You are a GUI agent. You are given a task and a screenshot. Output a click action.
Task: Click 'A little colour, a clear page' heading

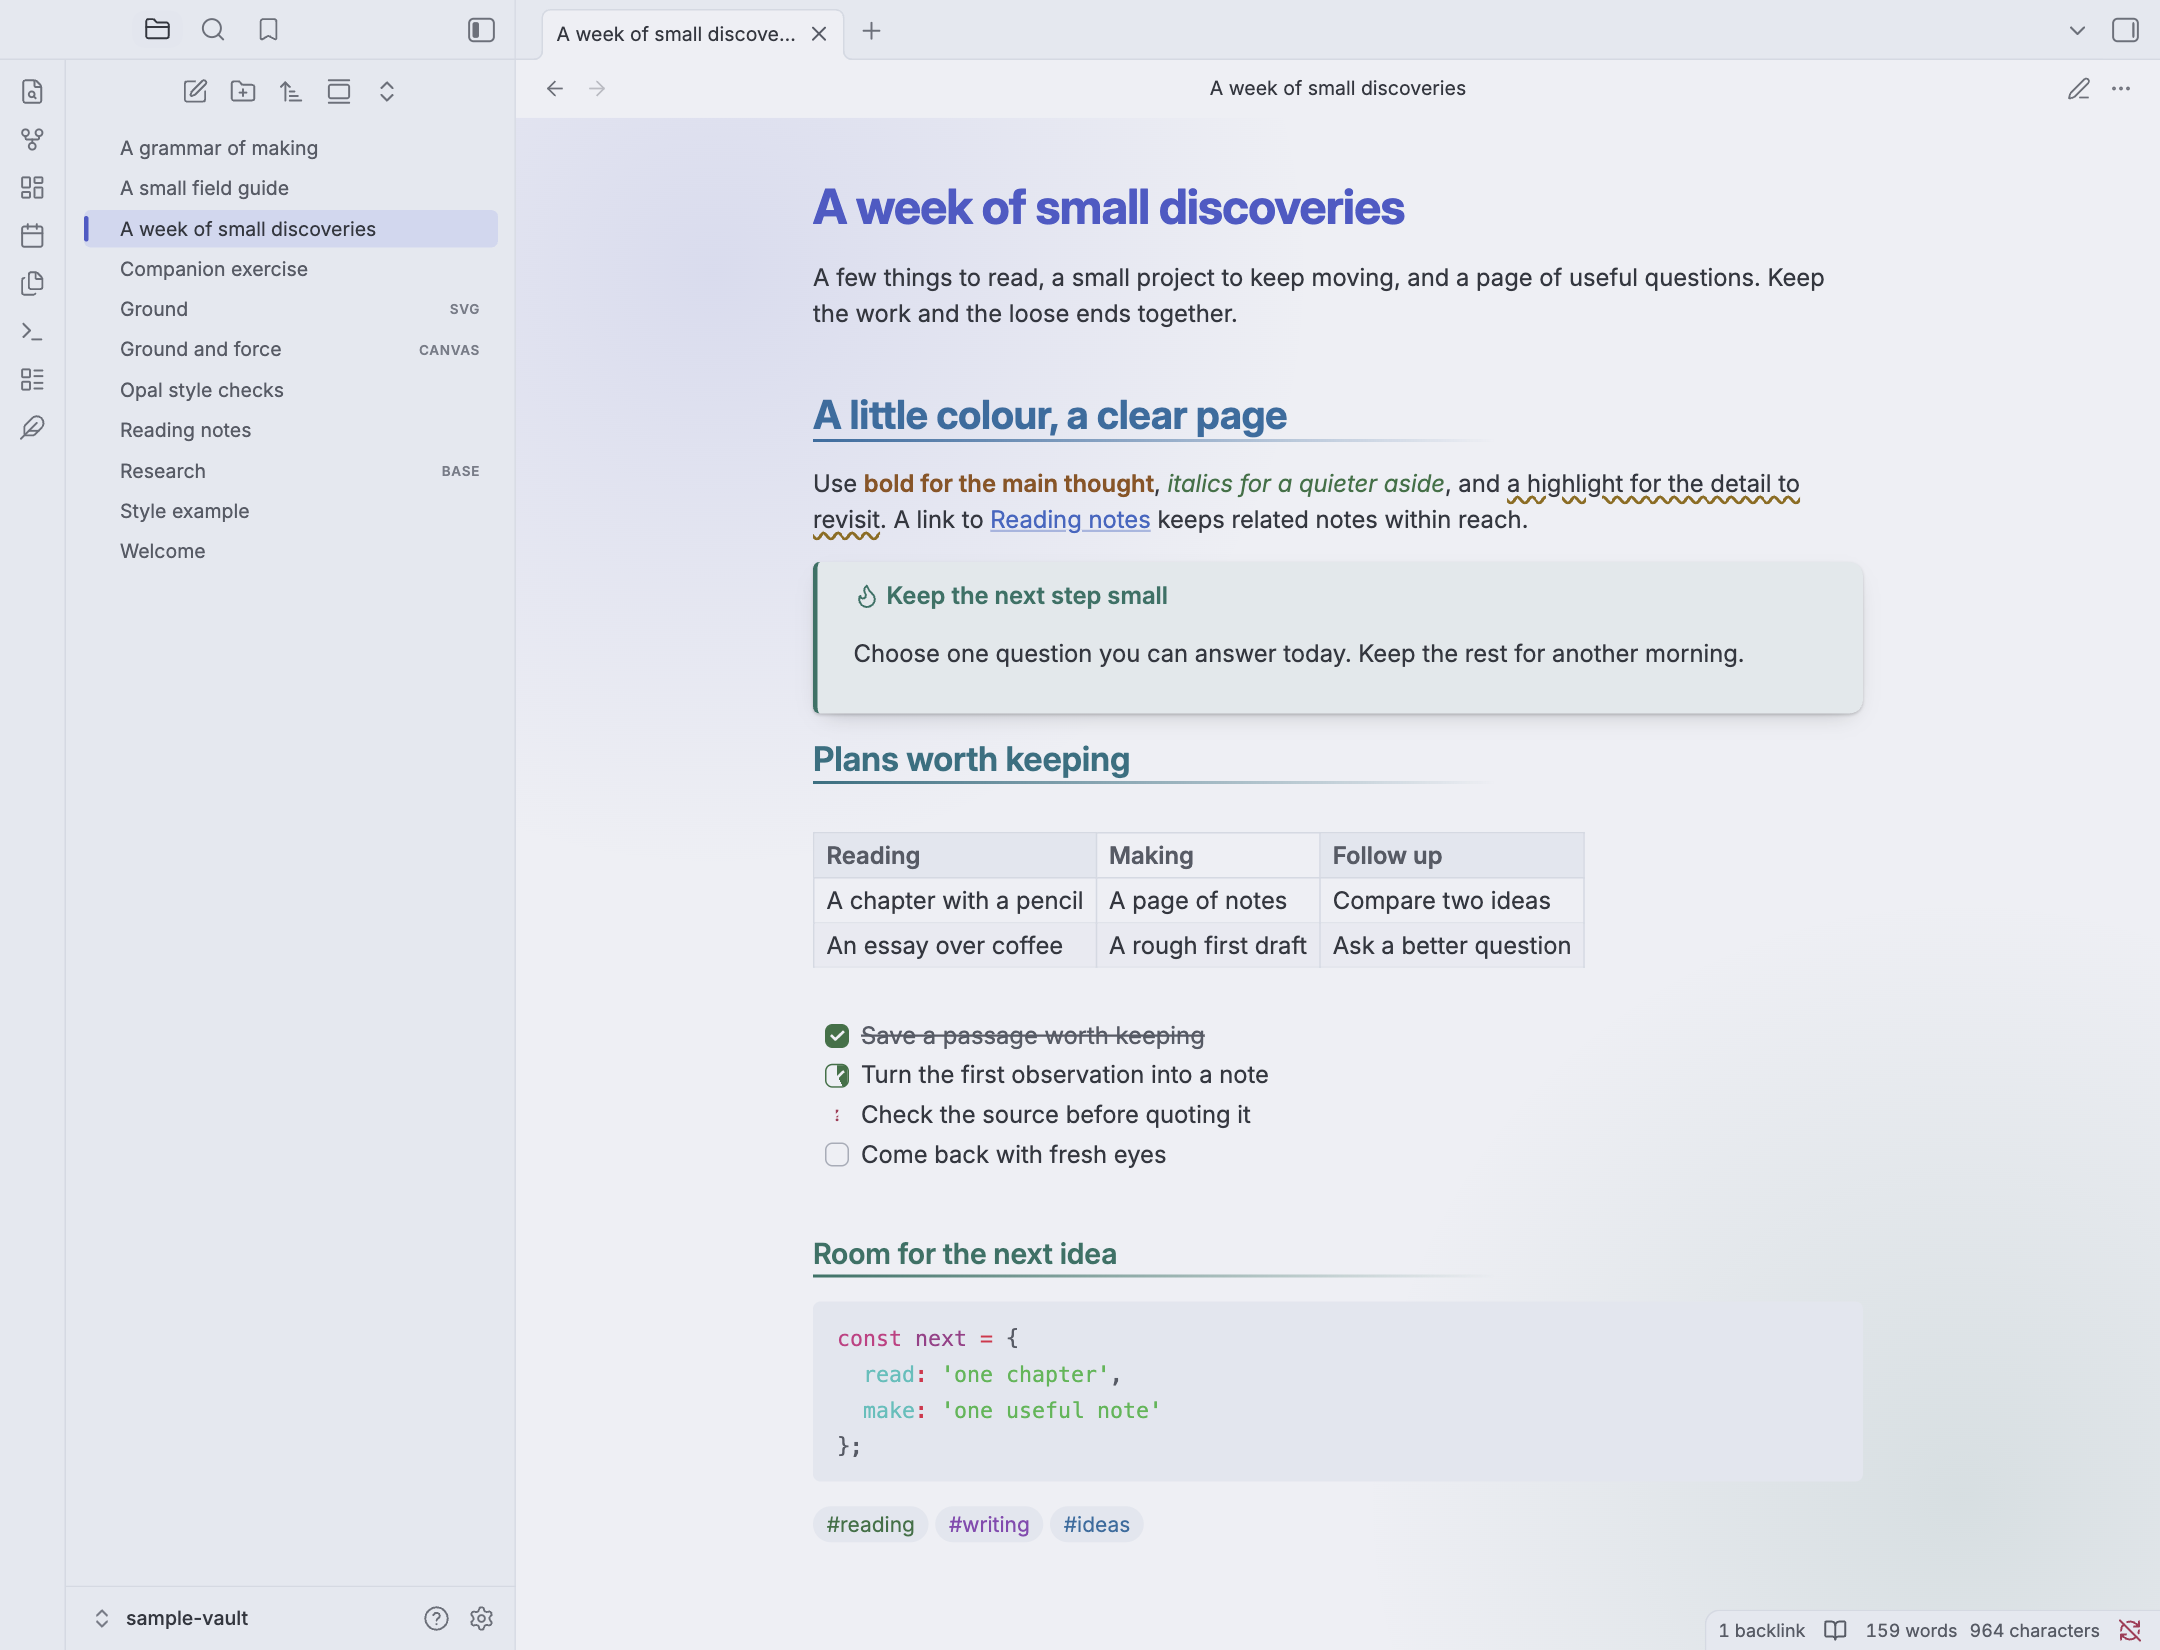point(1049,416)
